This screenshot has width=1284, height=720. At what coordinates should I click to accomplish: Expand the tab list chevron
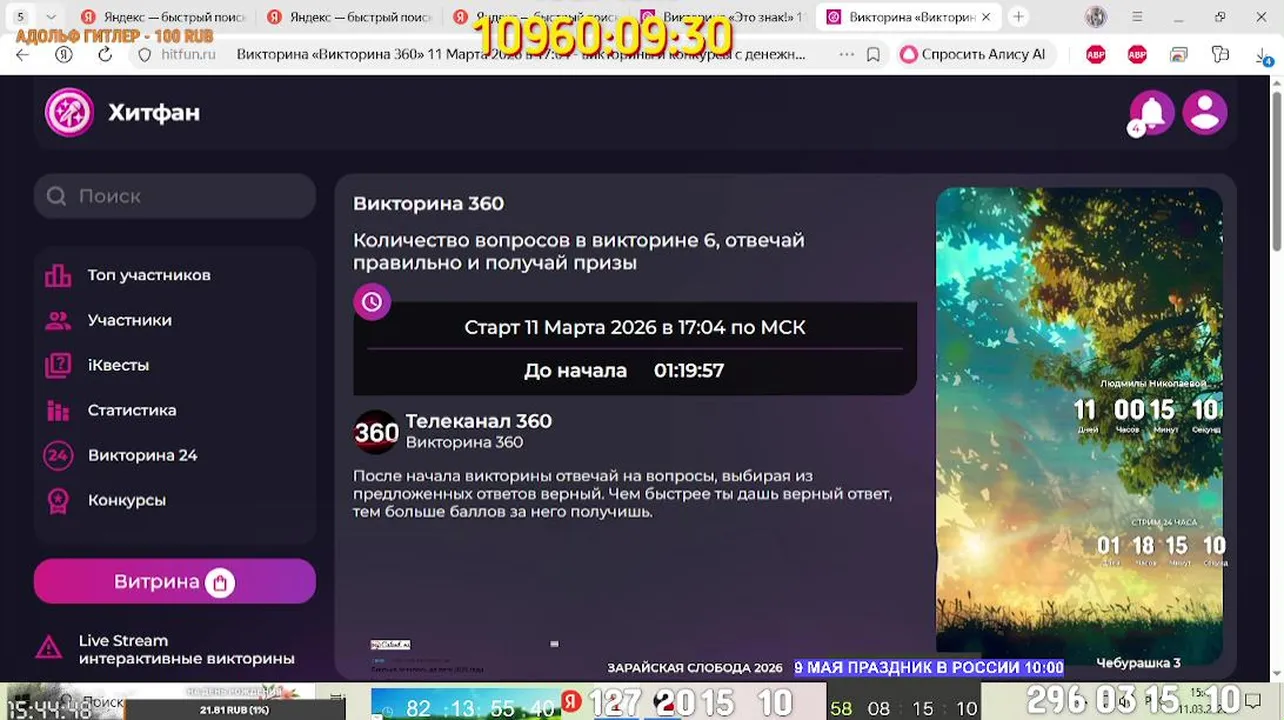pos(51,17)
